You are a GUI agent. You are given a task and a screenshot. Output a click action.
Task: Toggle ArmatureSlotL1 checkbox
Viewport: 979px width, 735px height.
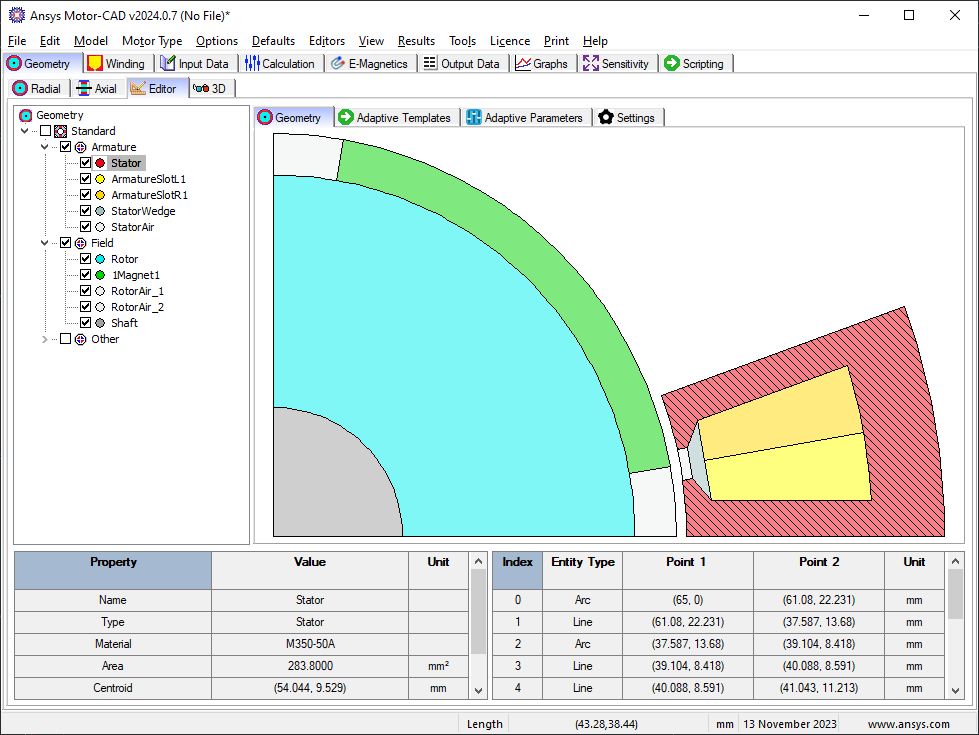pos(86,179)
